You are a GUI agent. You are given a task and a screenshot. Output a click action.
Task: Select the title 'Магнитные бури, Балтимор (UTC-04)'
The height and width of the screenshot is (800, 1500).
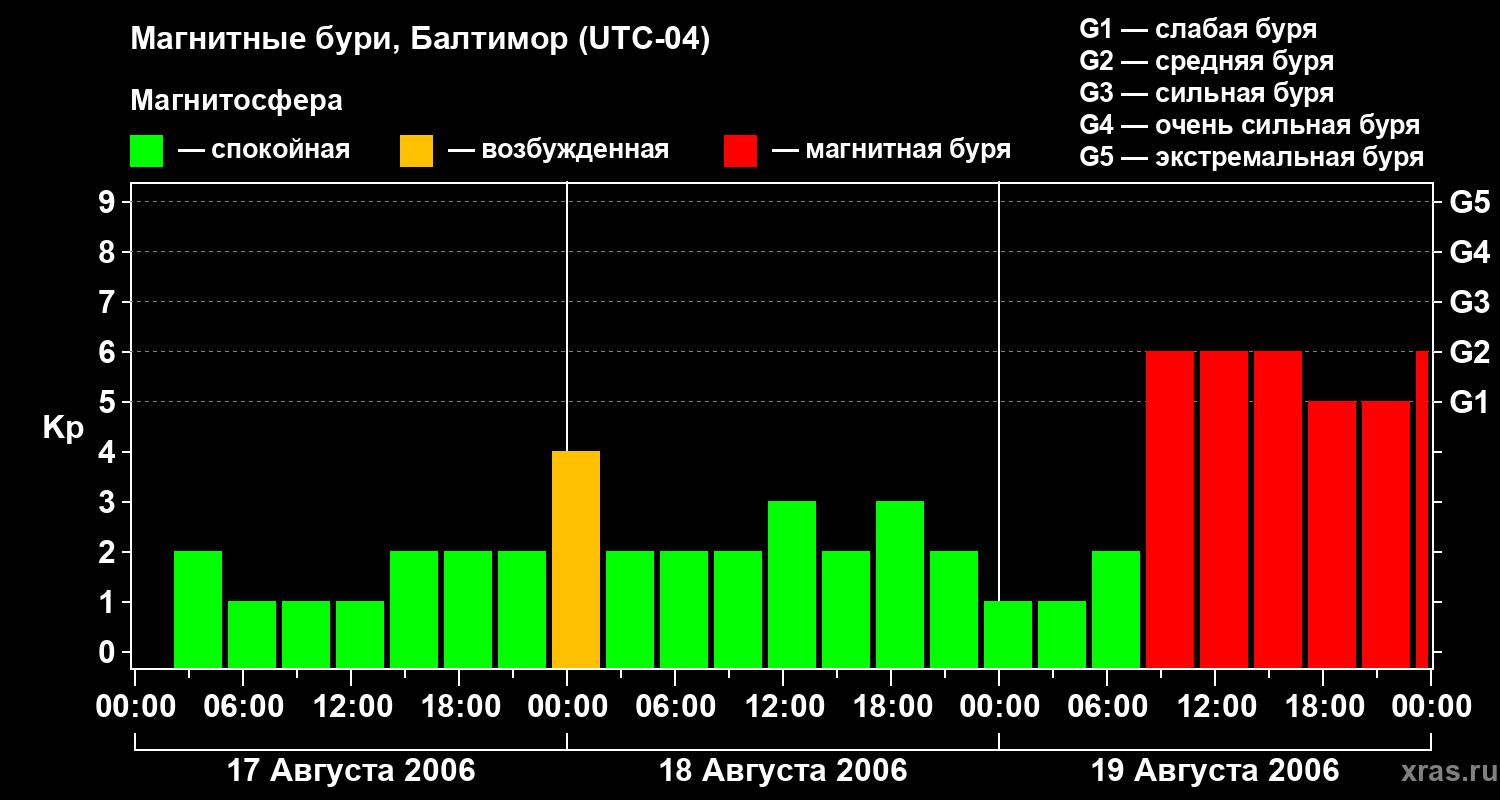(420, 40)
